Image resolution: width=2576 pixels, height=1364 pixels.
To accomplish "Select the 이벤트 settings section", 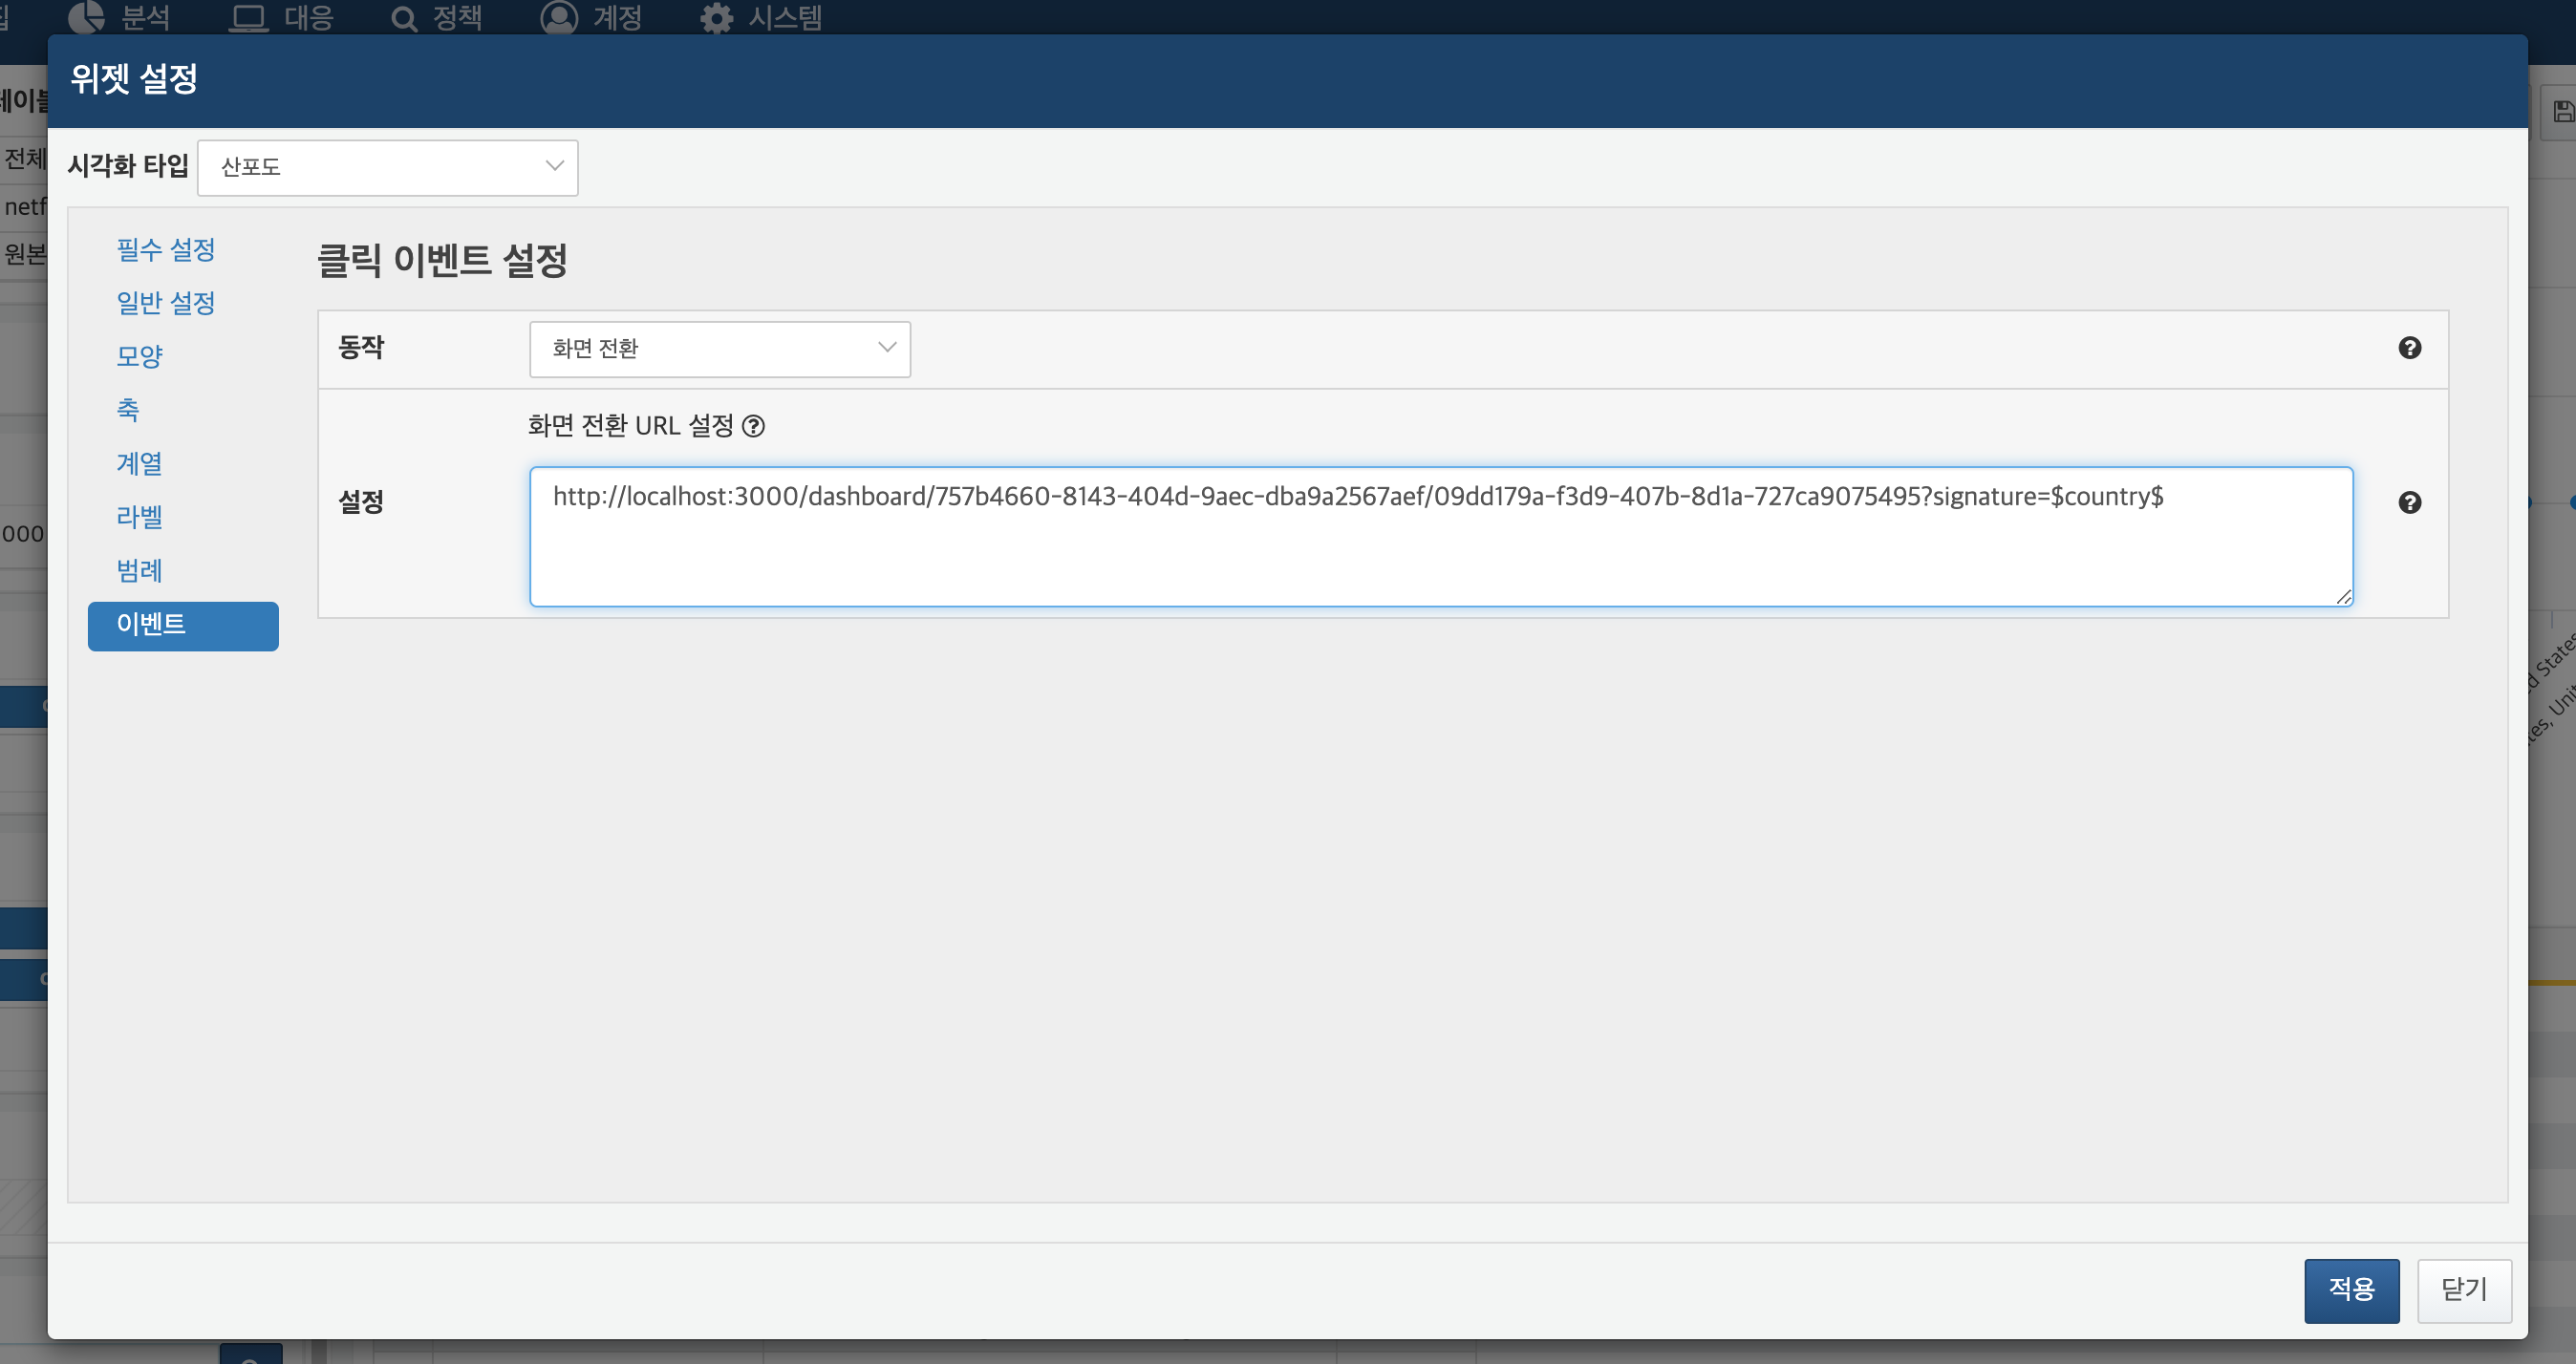I will click(183, 626).
